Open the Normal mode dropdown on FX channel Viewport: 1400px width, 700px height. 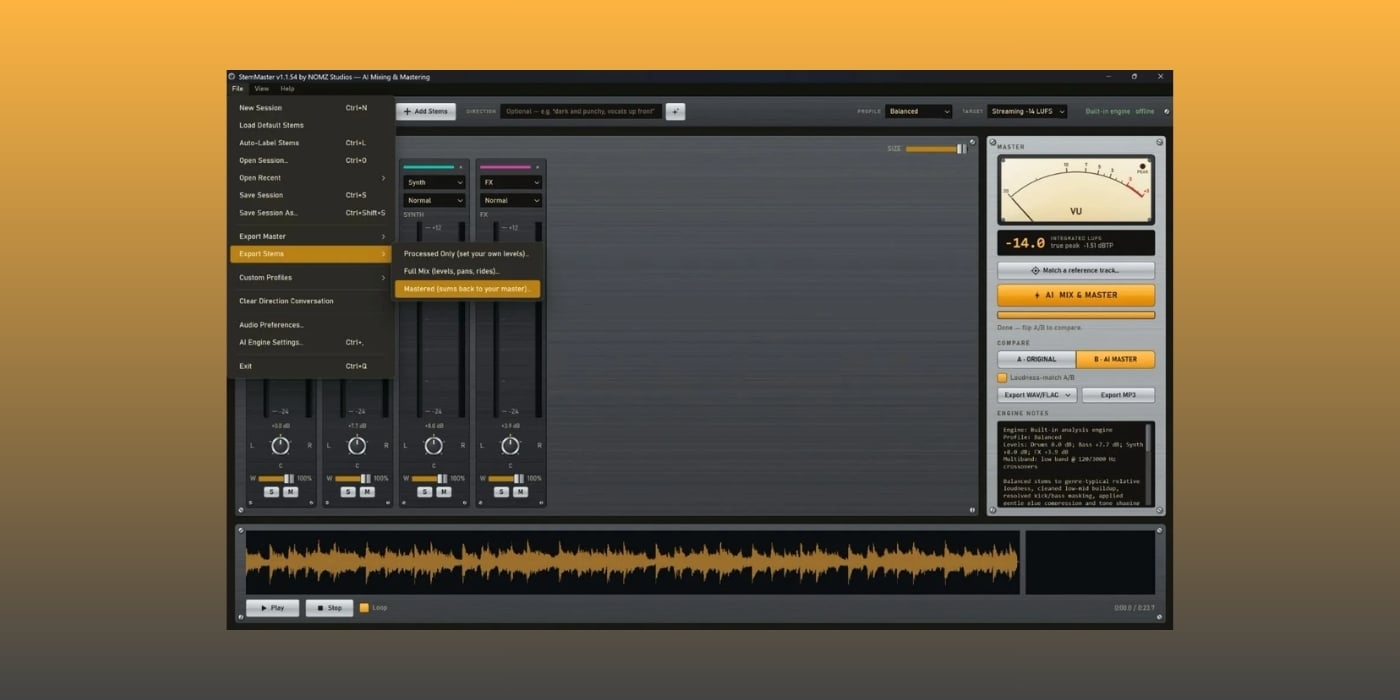pos(511,200)
